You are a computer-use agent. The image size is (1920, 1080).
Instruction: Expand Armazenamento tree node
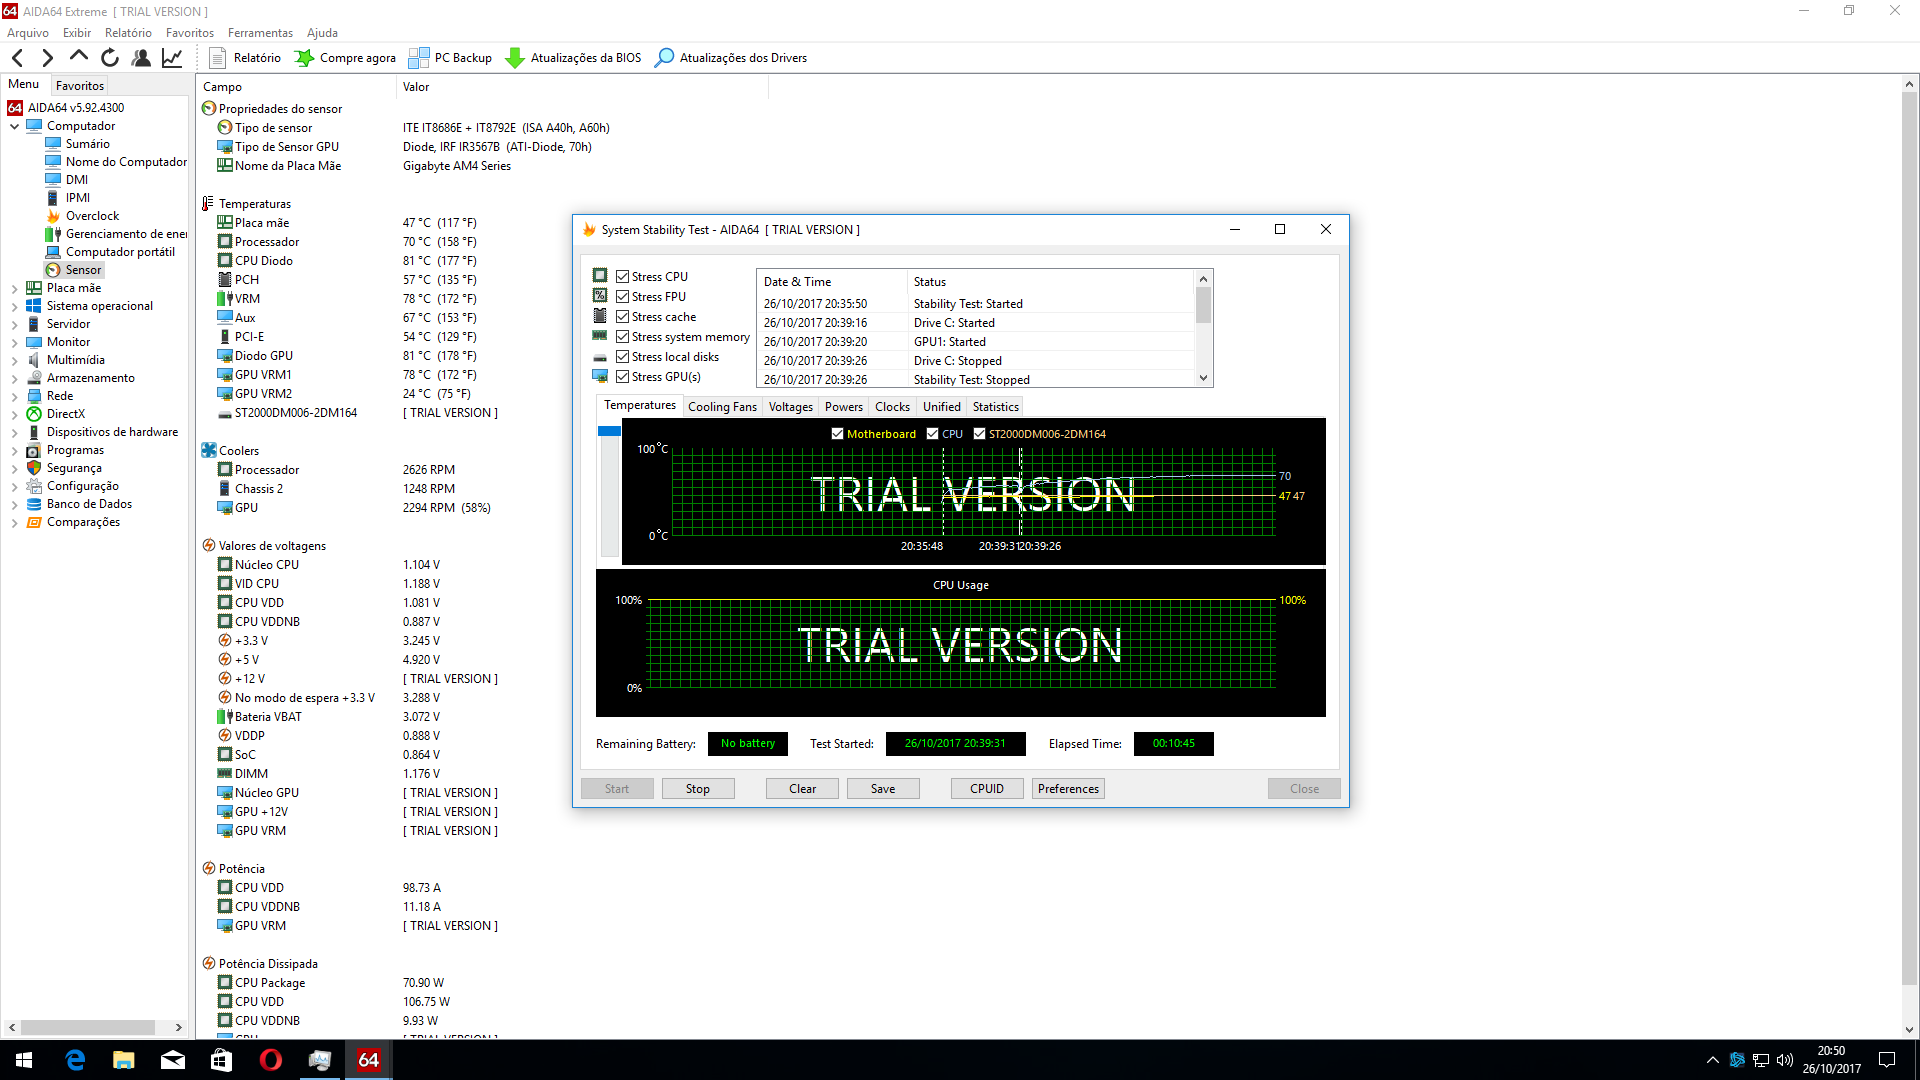(15, 378)
